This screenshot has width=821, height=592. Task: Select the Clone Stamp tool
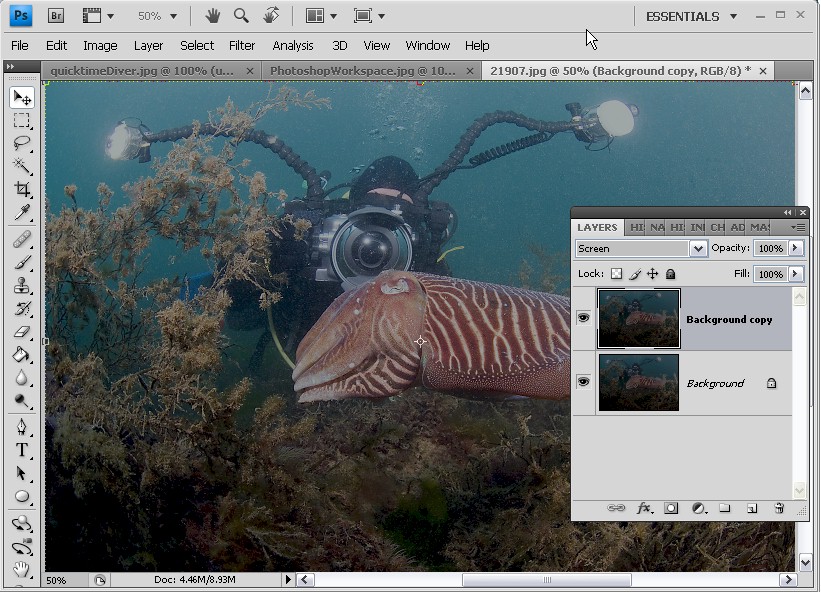pos(22,285)
